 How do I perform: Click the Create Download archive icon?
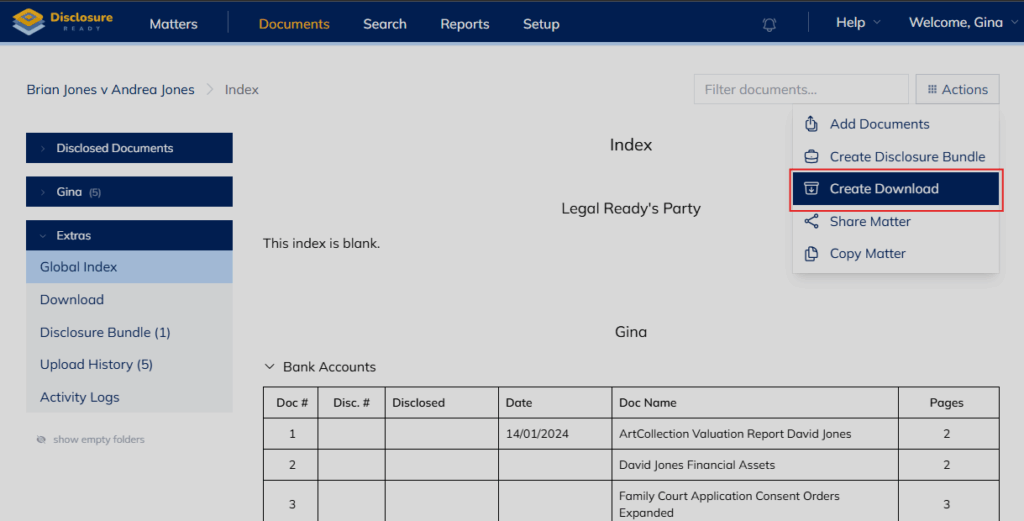pyautogui.click(x=812, y=189)
